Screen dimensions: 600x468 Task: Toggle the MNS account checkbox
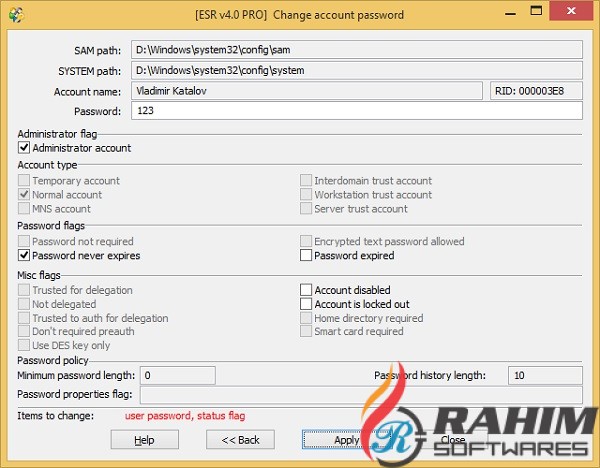tap(24, 209)
